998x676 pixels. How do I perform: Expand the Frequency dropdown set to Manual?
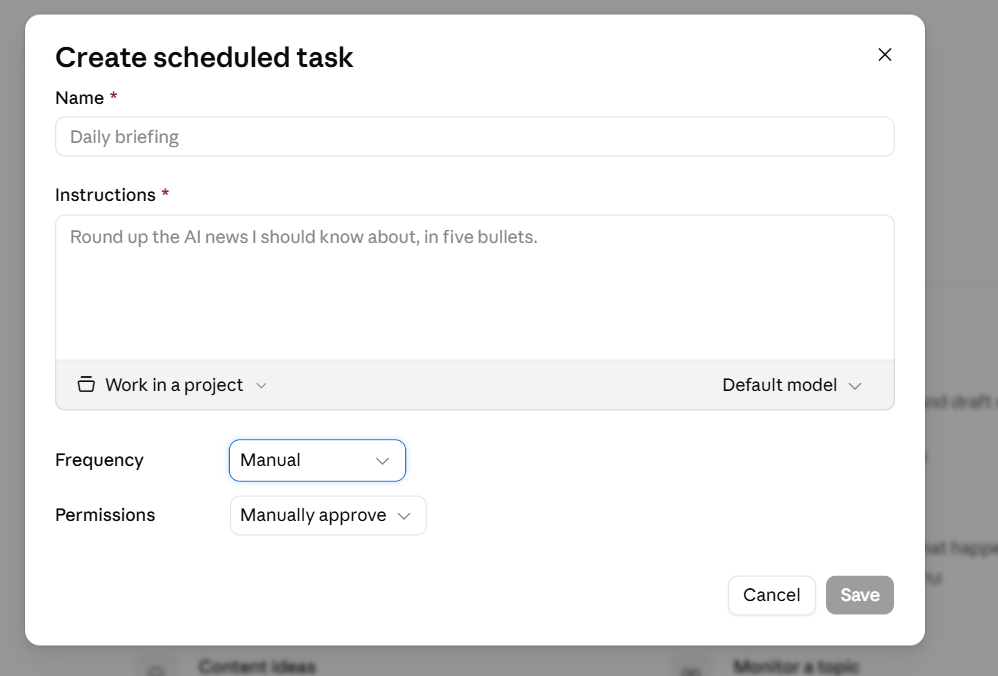tap(317, 460)
